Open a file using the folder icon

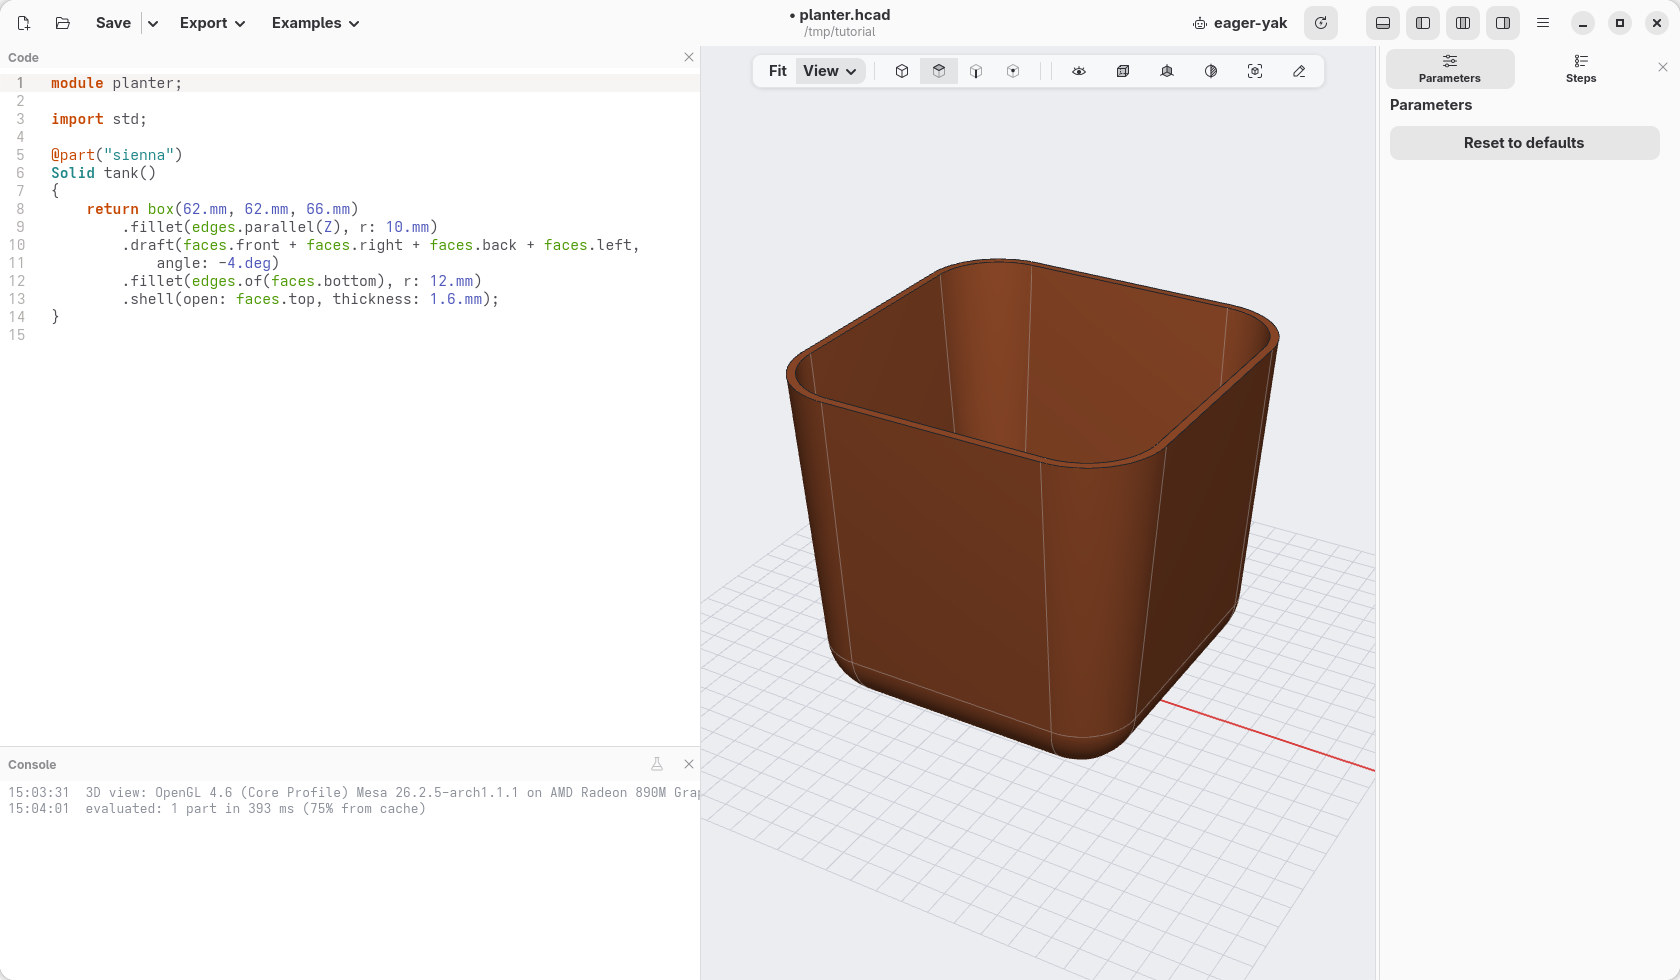[x=63, y=23]
